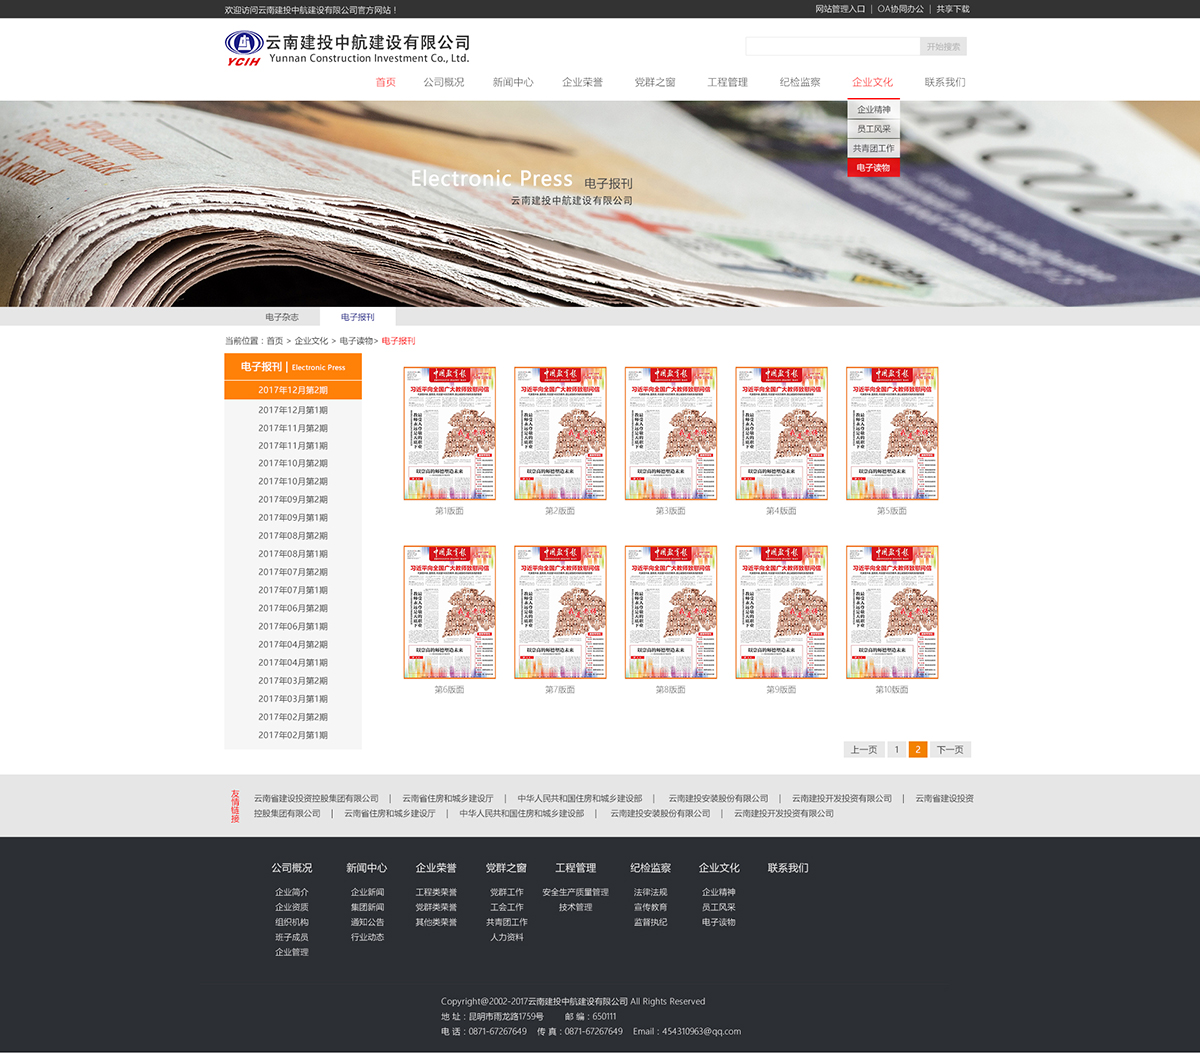Select 电子读物 in the expanded menu
This screenshot has height=1057, width=1200.
(x=873, y=168)
